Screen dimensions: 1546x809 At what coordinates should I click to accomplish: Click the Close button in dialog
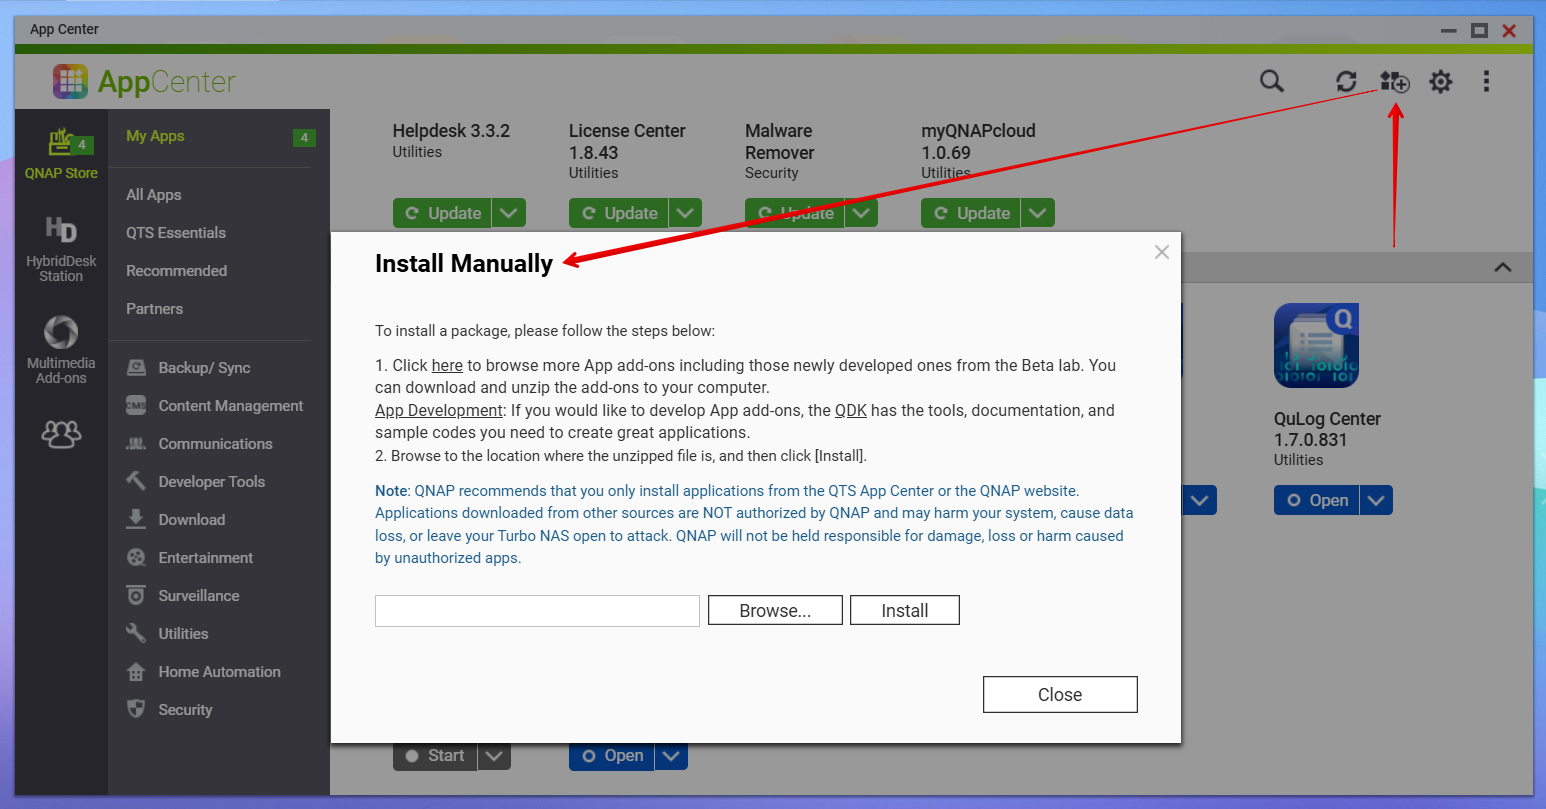1060,695
